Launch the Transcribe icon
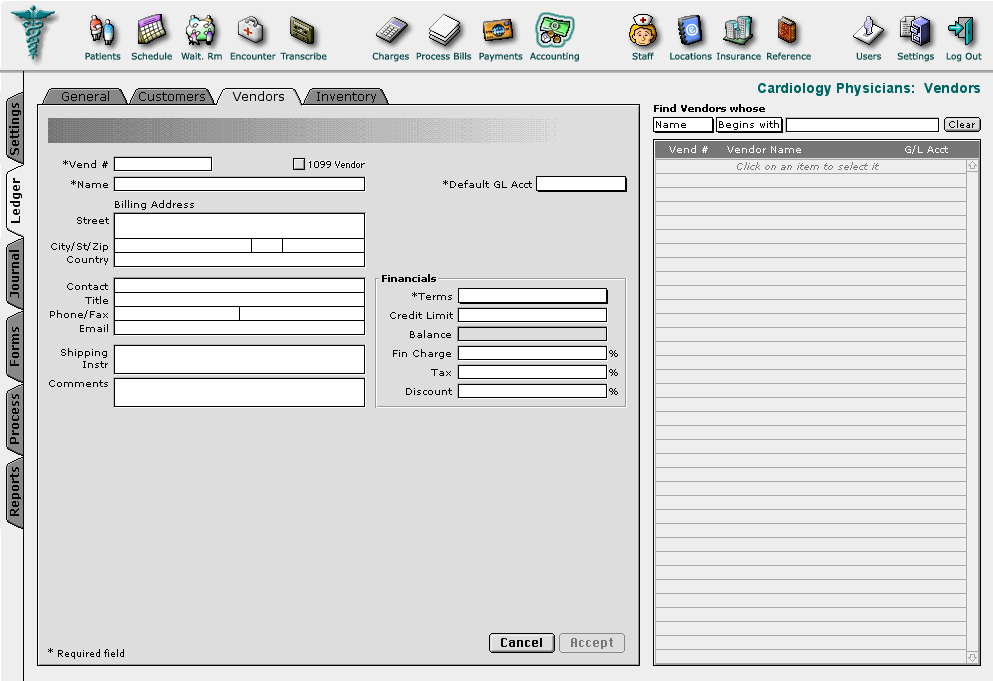 click(302, 31)
